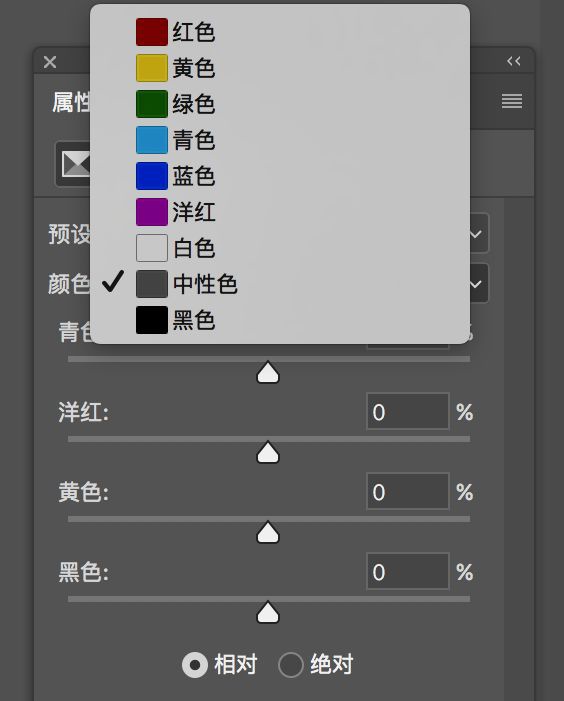Expand the 预设 preset dropdown arrow
Image resolution: width=564 pixels, height=701 pixels.
pyautogui.click(x=476, y=233)
